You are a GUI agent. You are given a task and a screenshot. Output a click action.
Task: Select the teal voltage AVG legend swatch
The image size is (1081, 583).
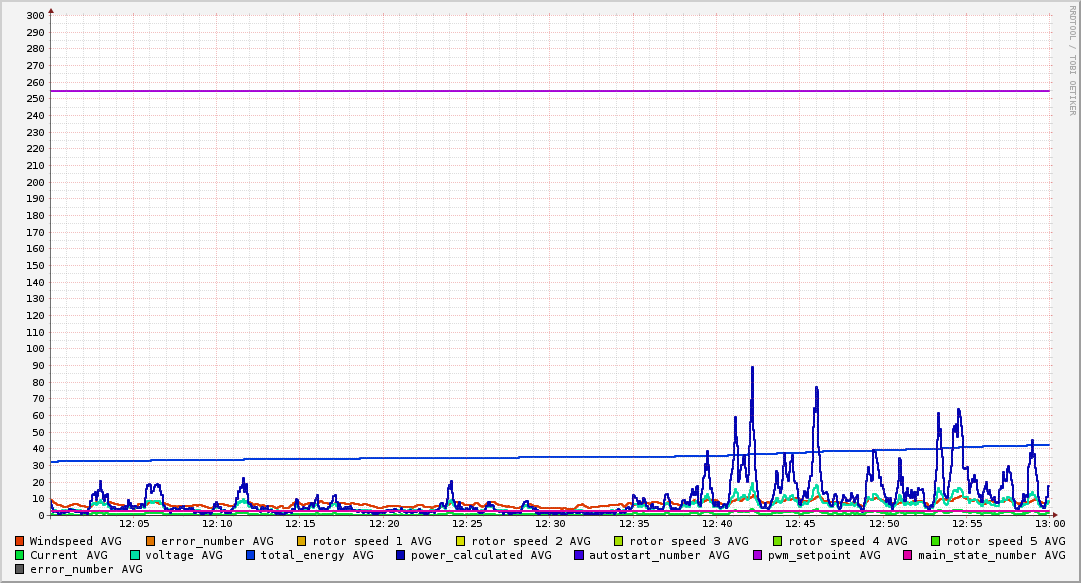pyautogui.click(x=135, y=555)
